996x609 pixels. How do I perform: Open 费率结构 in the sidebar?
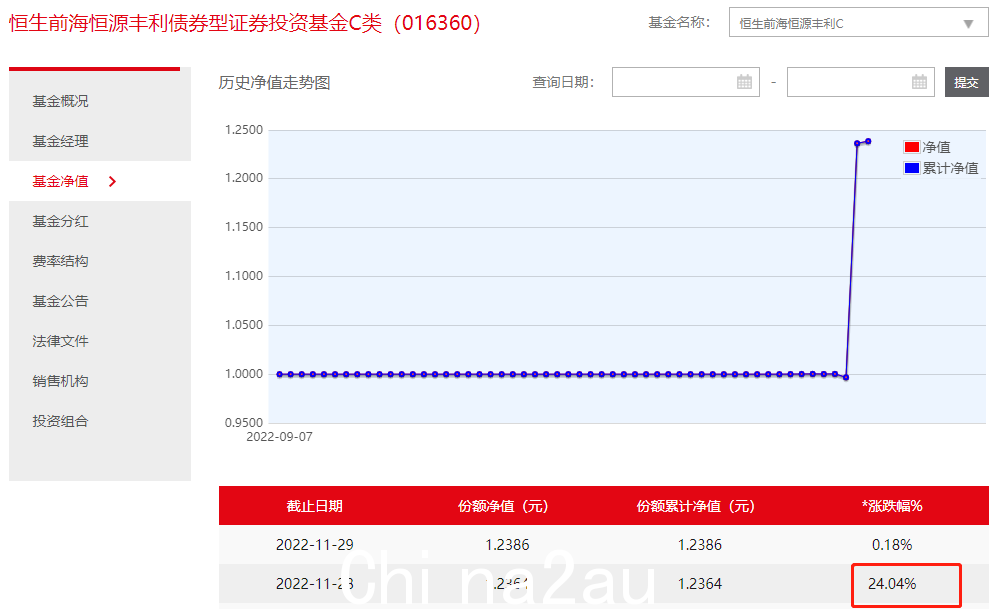point(60,261)
